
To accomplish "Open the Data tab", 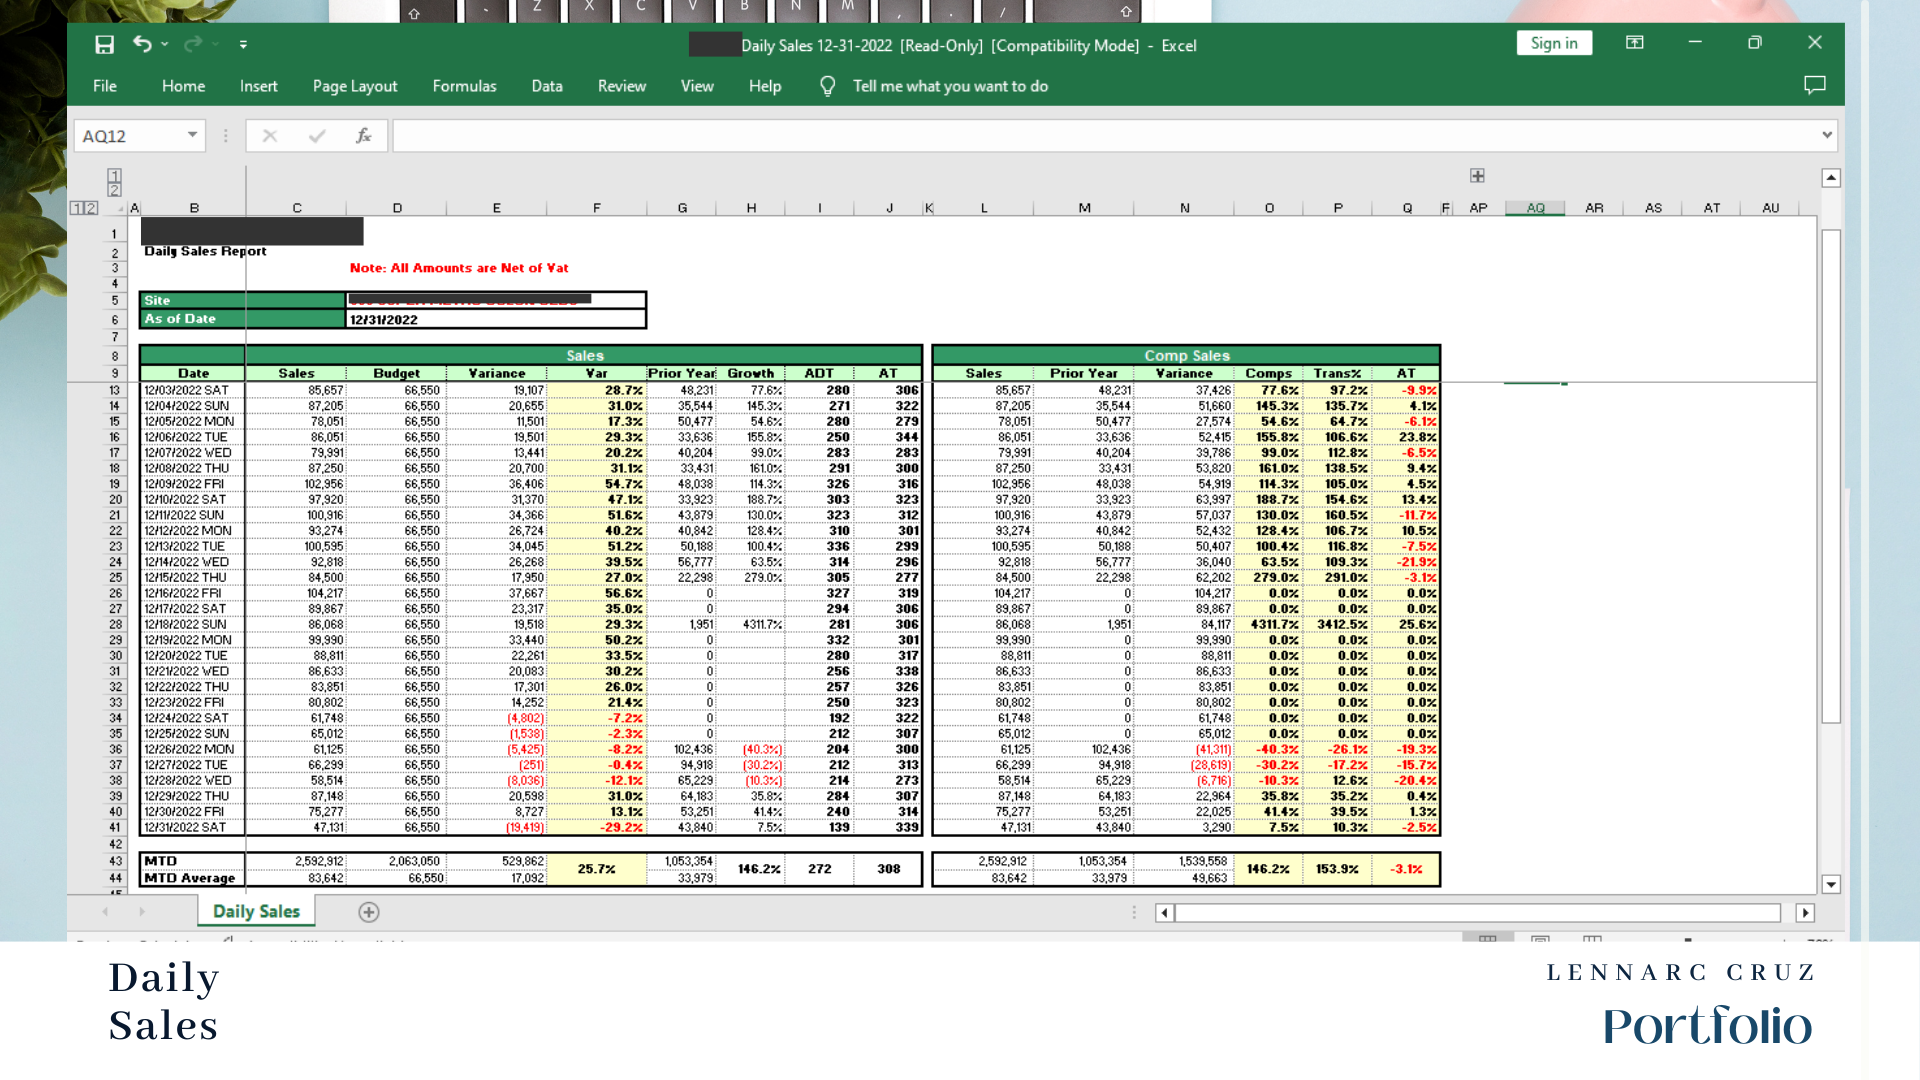I will (x=547, y=86).
